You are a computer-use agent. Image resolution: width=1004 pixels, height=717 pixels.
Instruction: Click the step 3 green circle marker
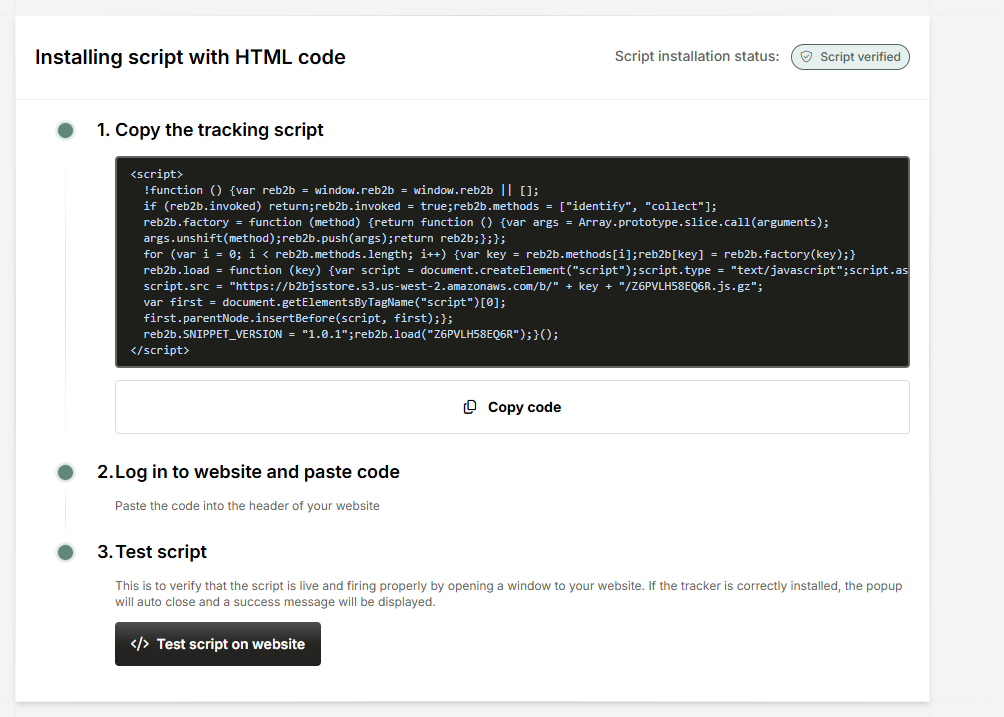(65, 552)
